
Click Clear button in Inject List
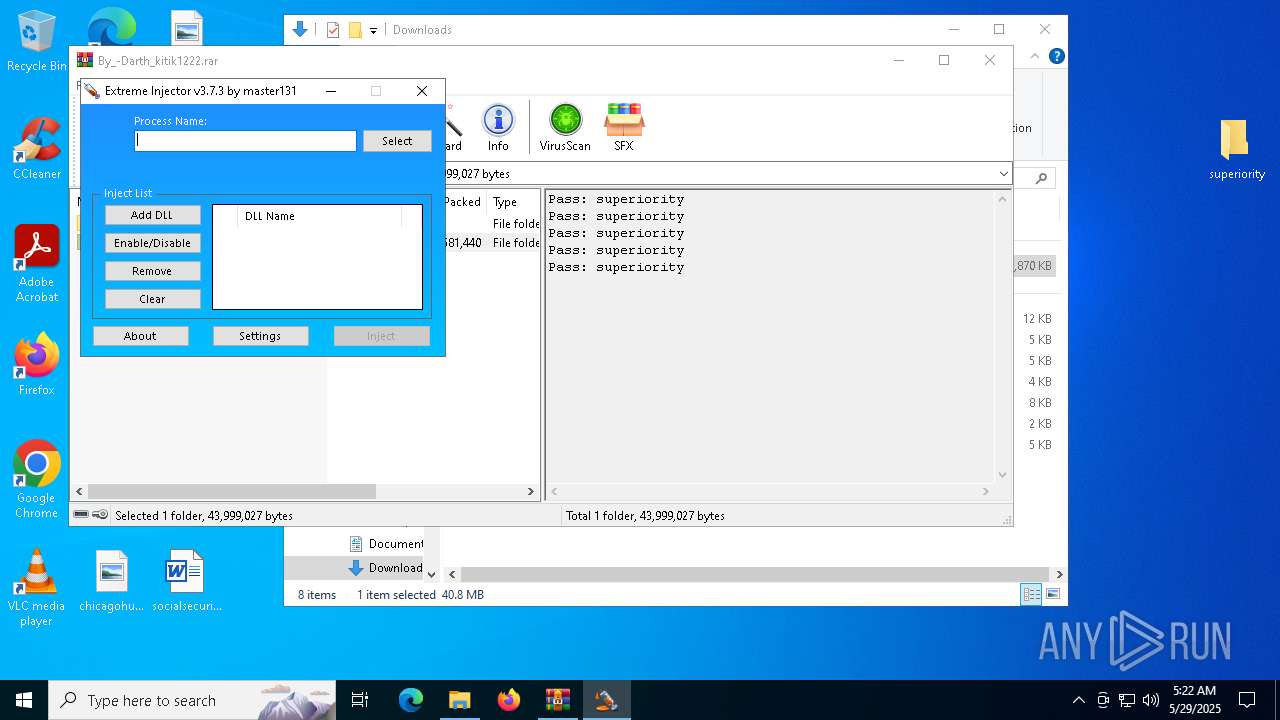pyautogui.click(x=152, y=299)
